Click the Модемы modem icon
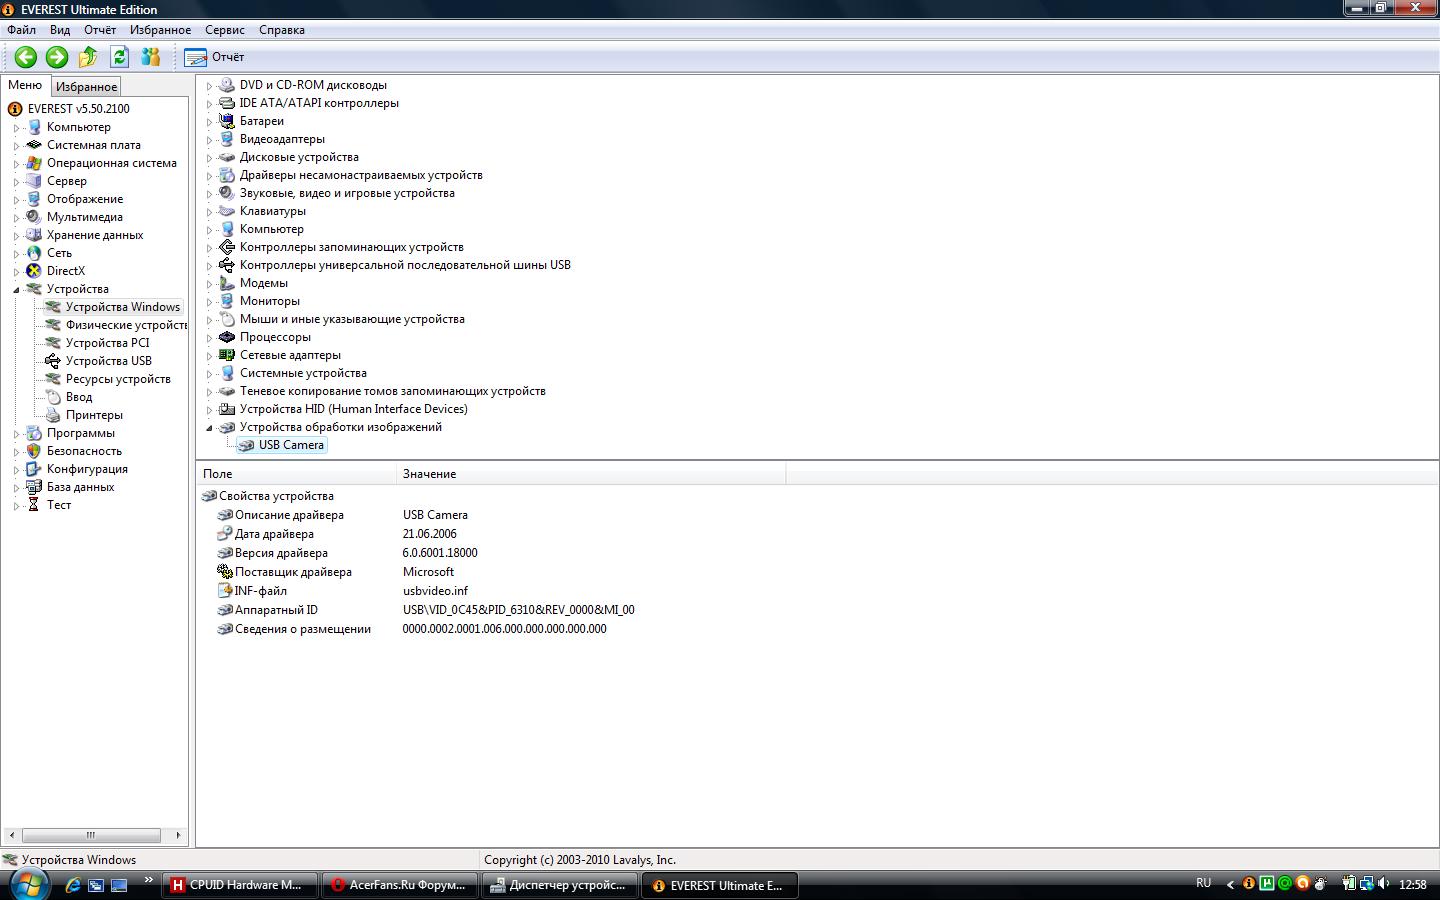This screenshot has width=1440, height=900. click(x=227, y=283)
